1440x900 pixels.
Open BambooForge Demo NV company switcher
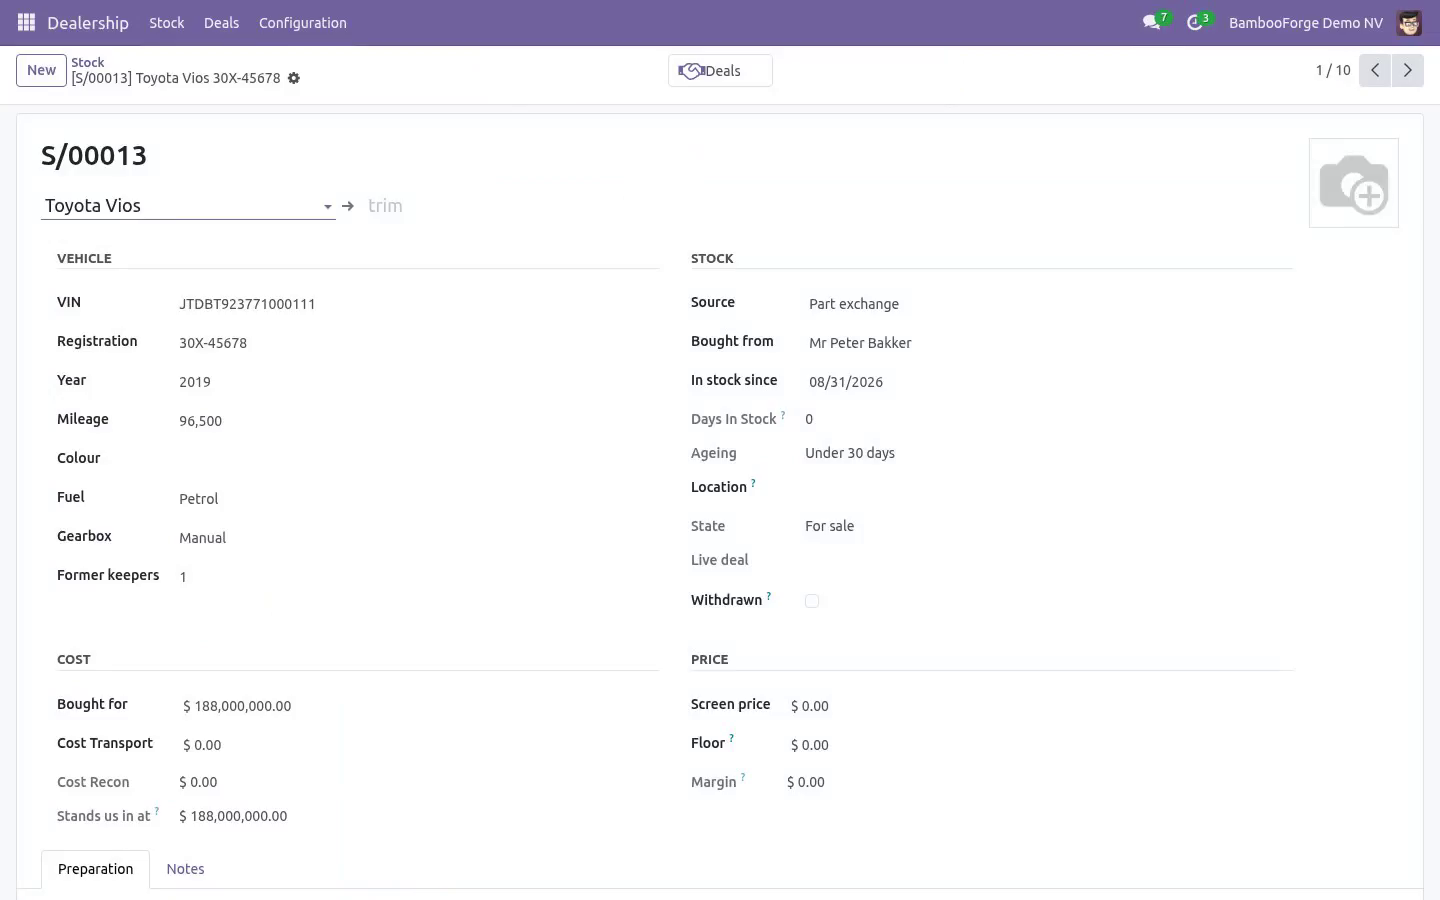[x=1305, y=22]
